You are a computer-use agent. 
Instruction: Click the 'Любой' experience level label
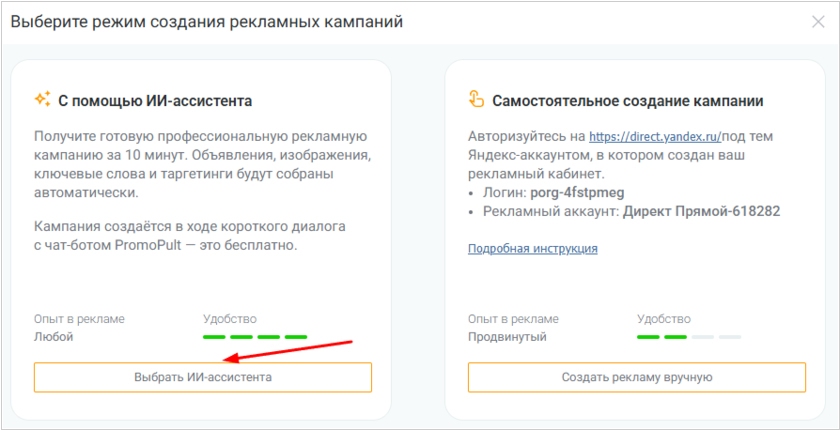coord(53,337)
